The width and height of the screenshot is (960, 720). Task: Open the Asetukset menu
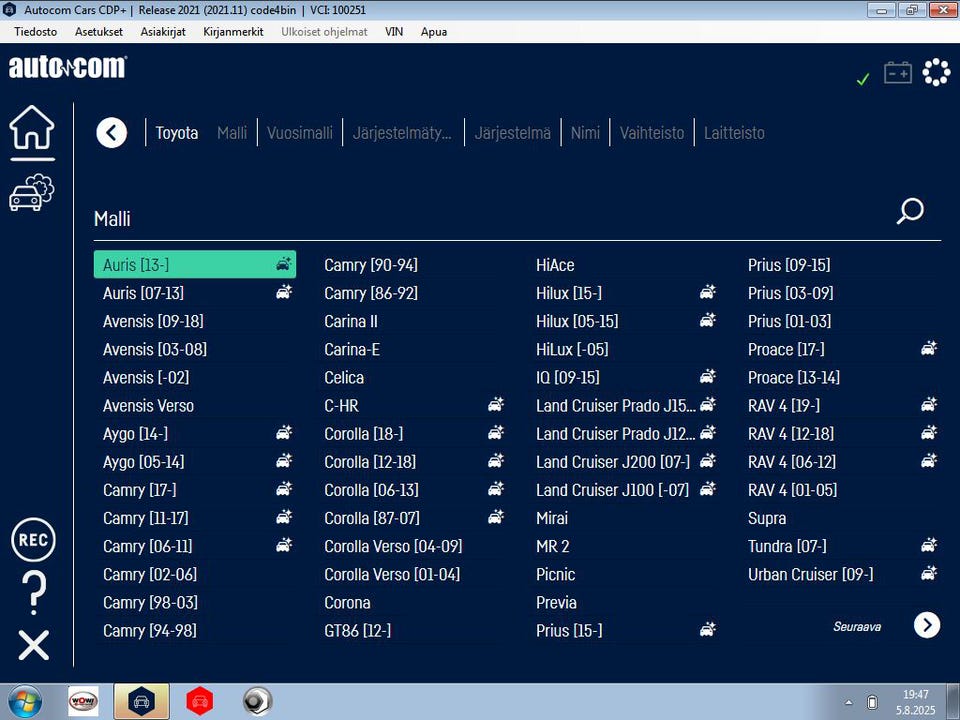pyautogui.click(x=99, y=32)
